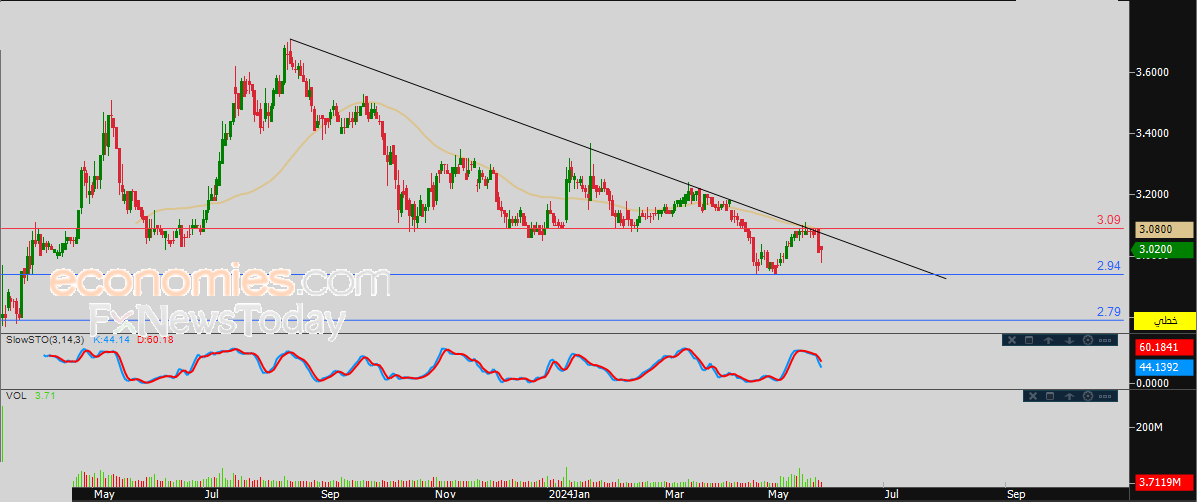Click the yellow Arabic label tag

tap(1164, 320)
